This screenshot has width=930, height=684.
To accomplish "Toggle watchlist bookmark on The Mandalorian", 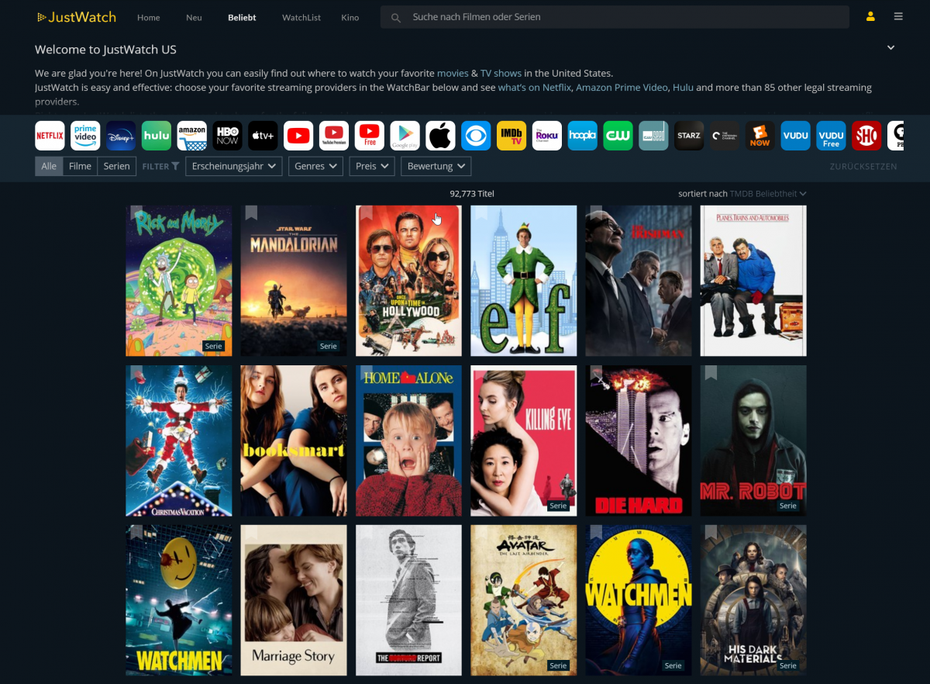I will 251,212.
